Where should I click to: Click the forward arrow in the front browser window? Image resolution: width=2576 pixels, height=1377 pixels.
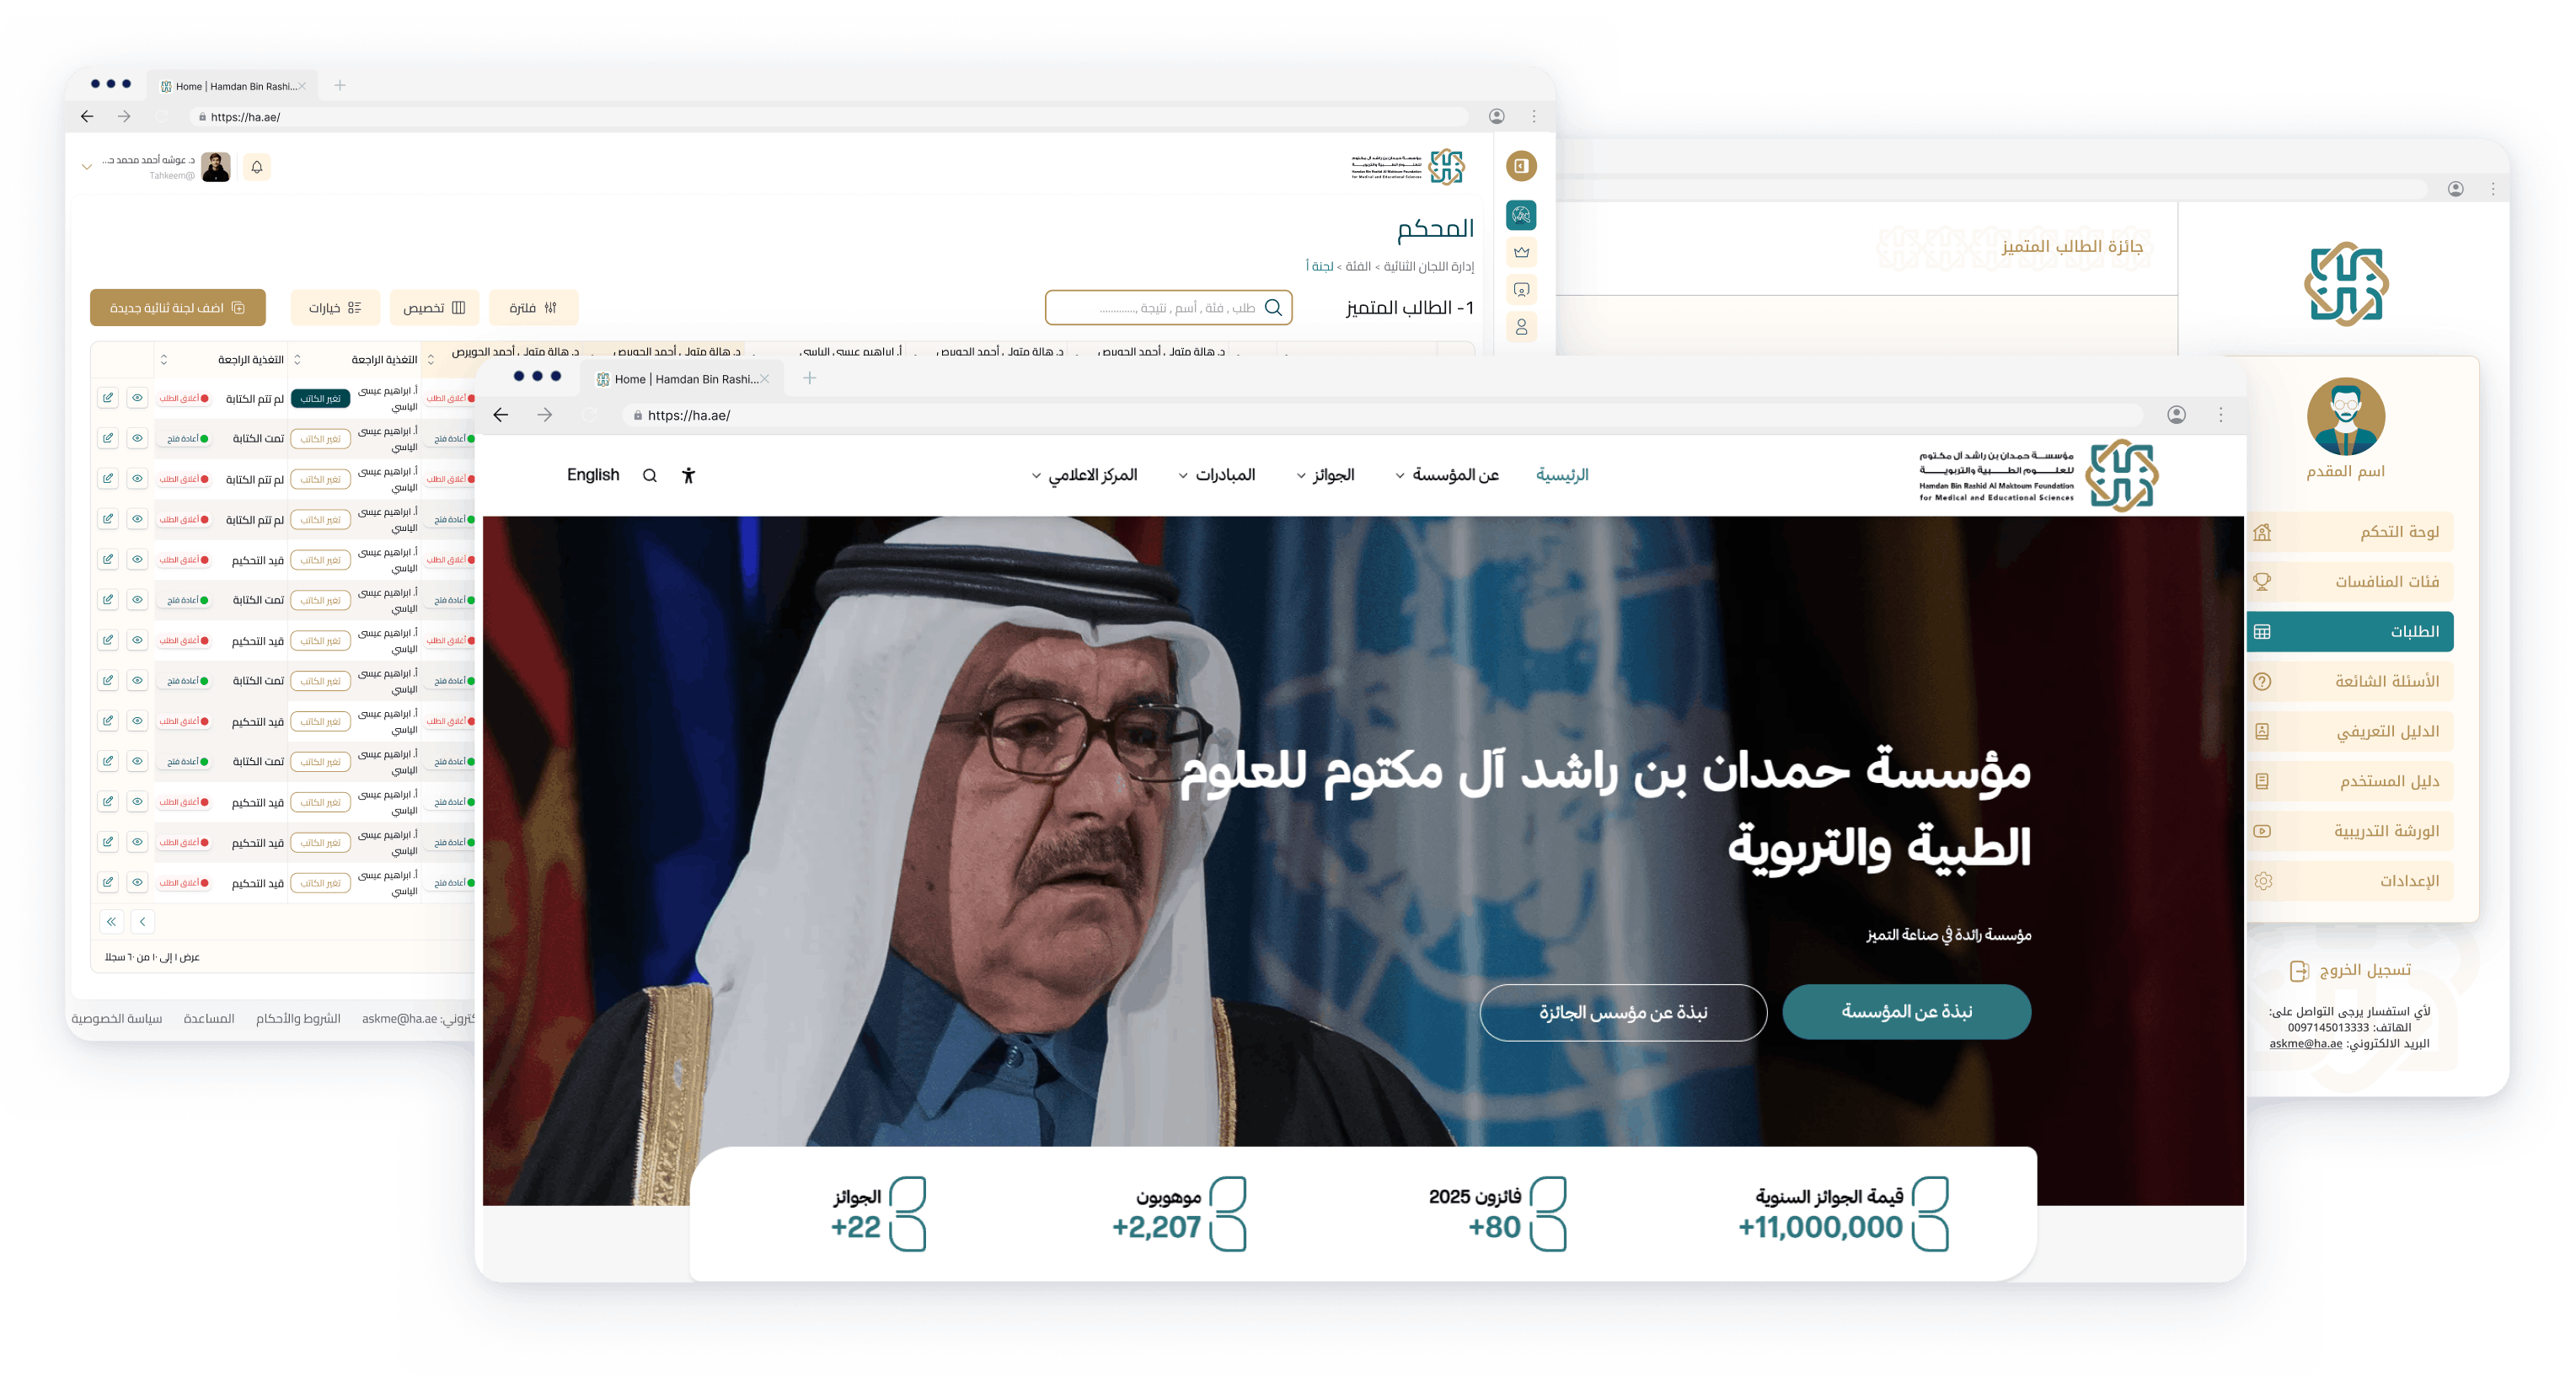[545, 415]
